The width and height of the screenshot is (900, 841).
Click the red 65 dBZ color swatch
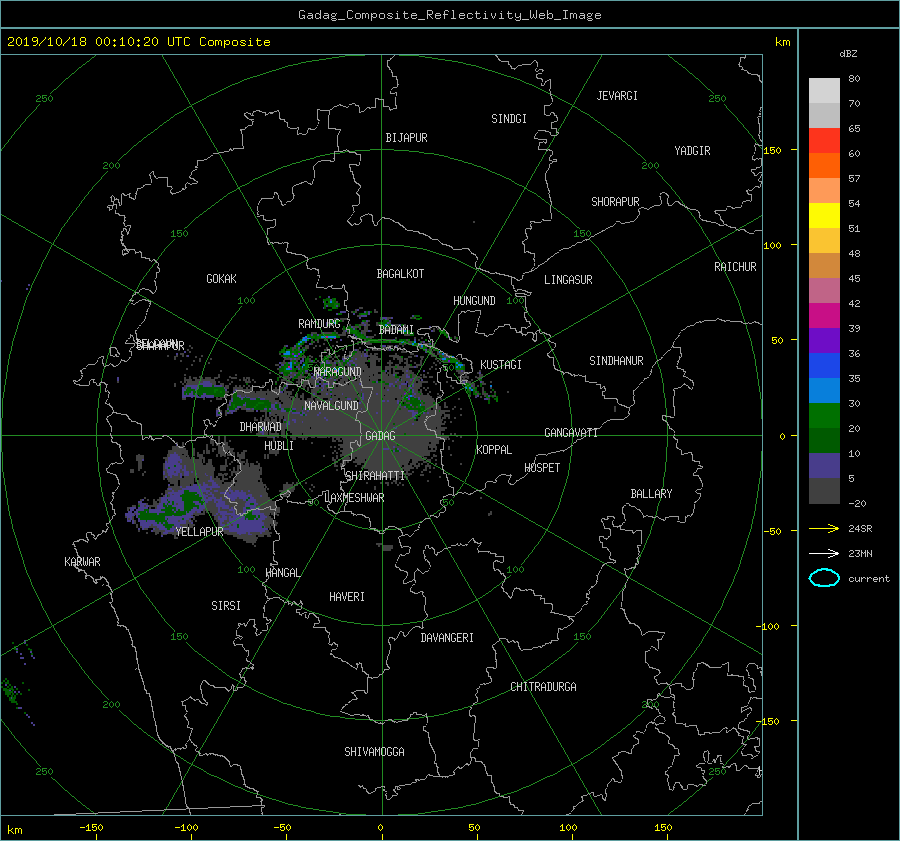pyautogui.click(x=824, y=140)
